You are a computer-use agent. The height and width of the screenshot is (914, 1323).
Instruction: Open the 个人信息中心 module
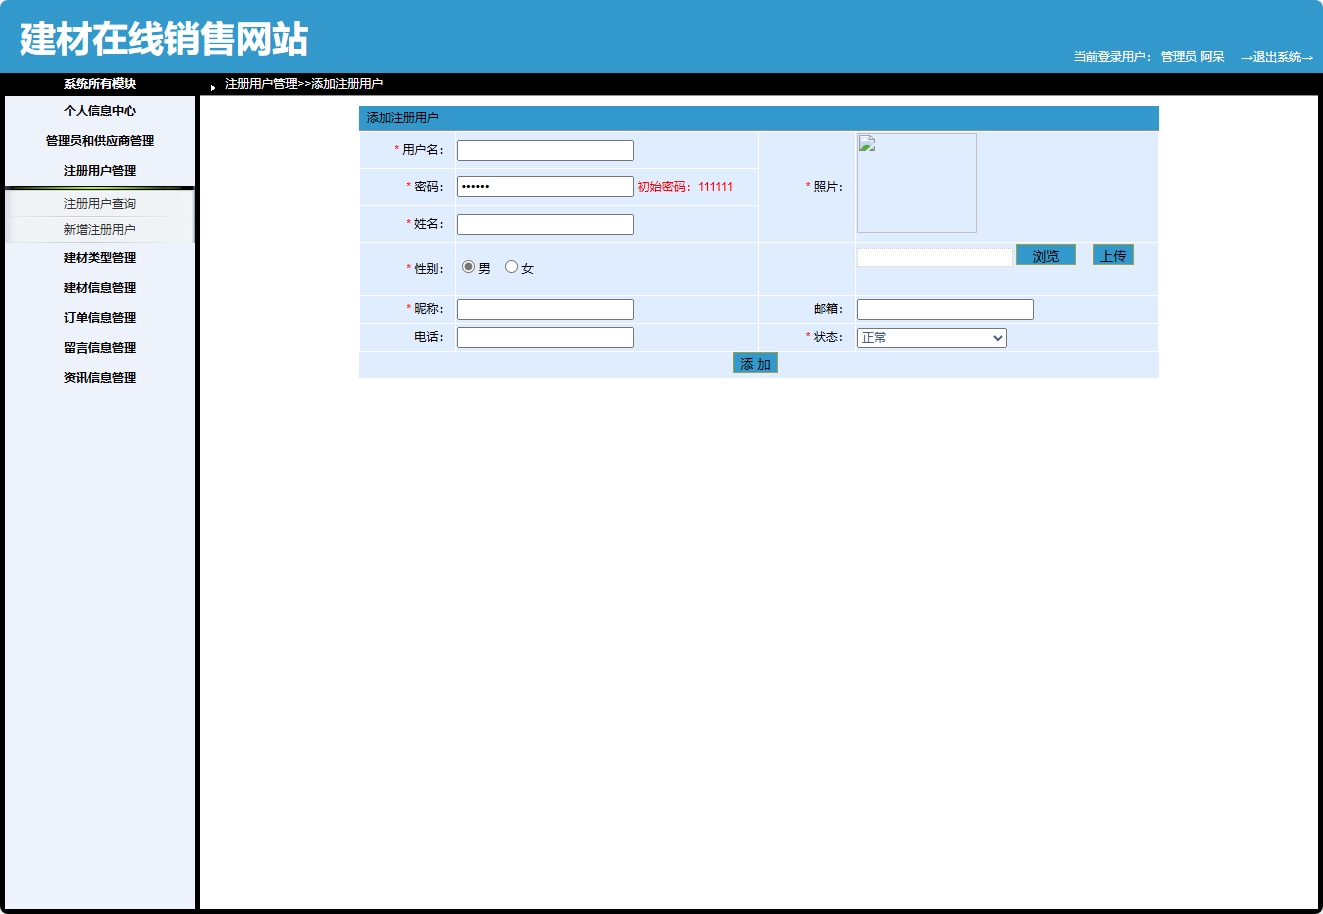[x=99, y=111]
